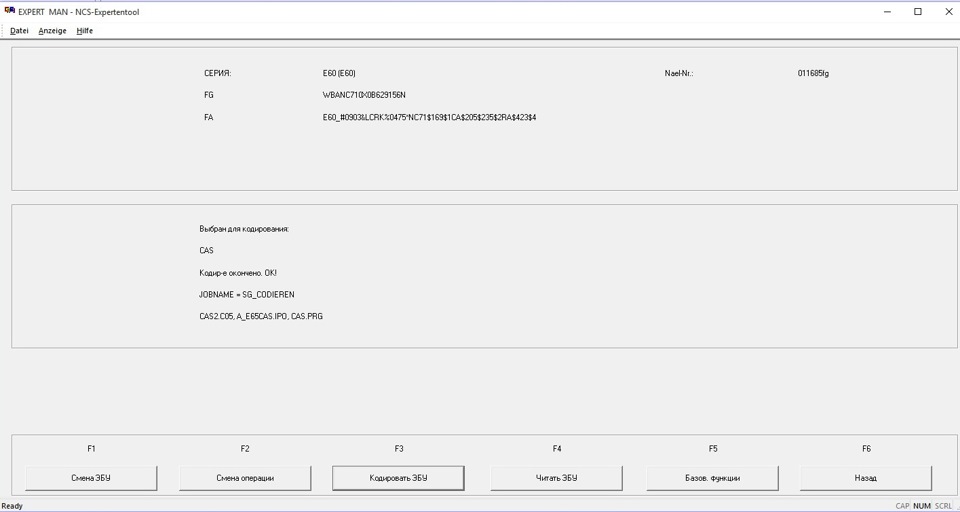Click the FG label
This screenshot has height=512, width=960.
(x=209, y=95)
